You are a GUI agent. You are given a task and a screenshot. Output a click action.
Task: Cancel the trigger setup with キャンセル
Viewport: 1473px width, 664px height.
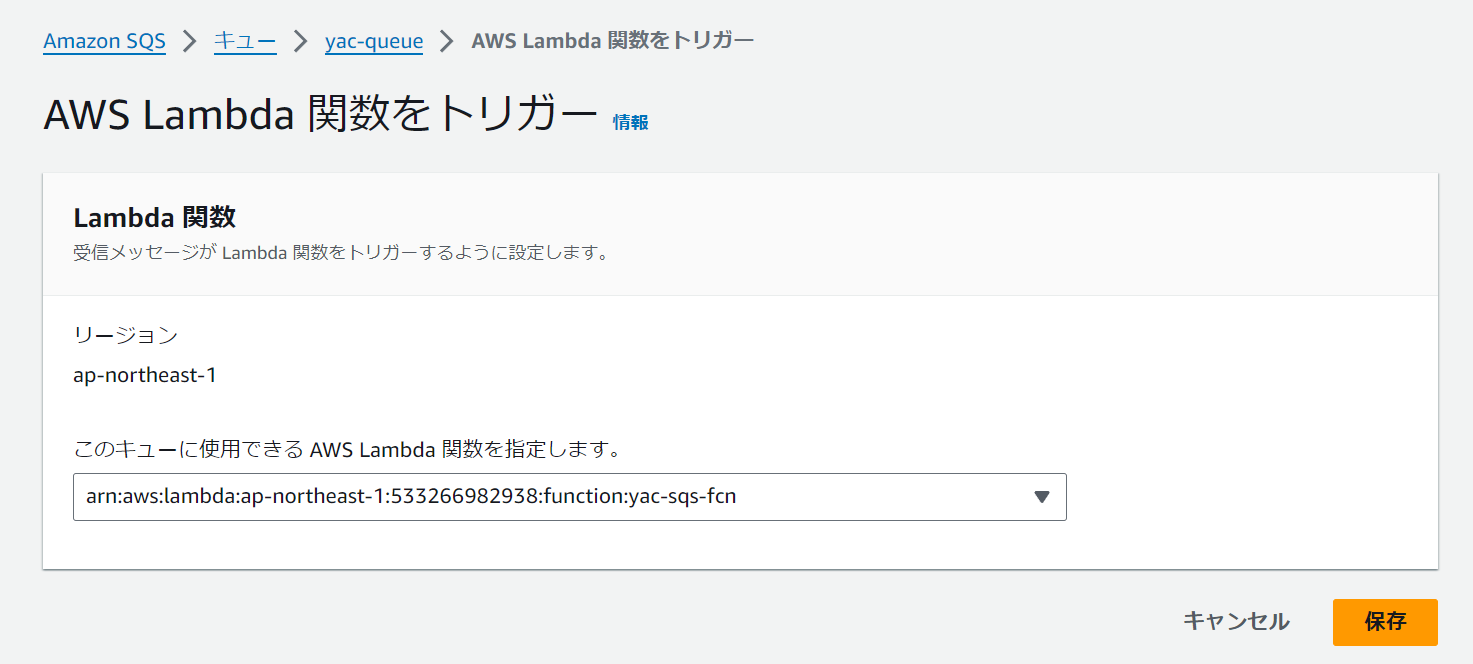point(1236,621)
